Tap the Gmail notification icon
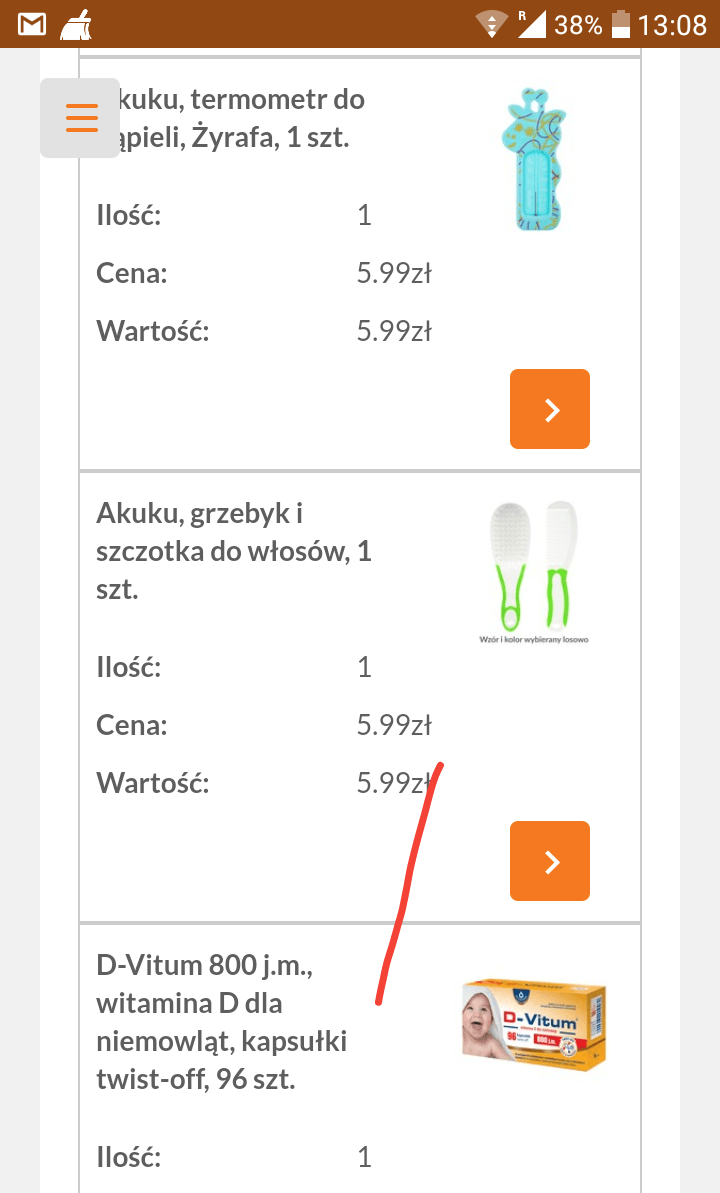Image resolution: width=720 pixels, height=1193 pixels. tap(32, 24)
